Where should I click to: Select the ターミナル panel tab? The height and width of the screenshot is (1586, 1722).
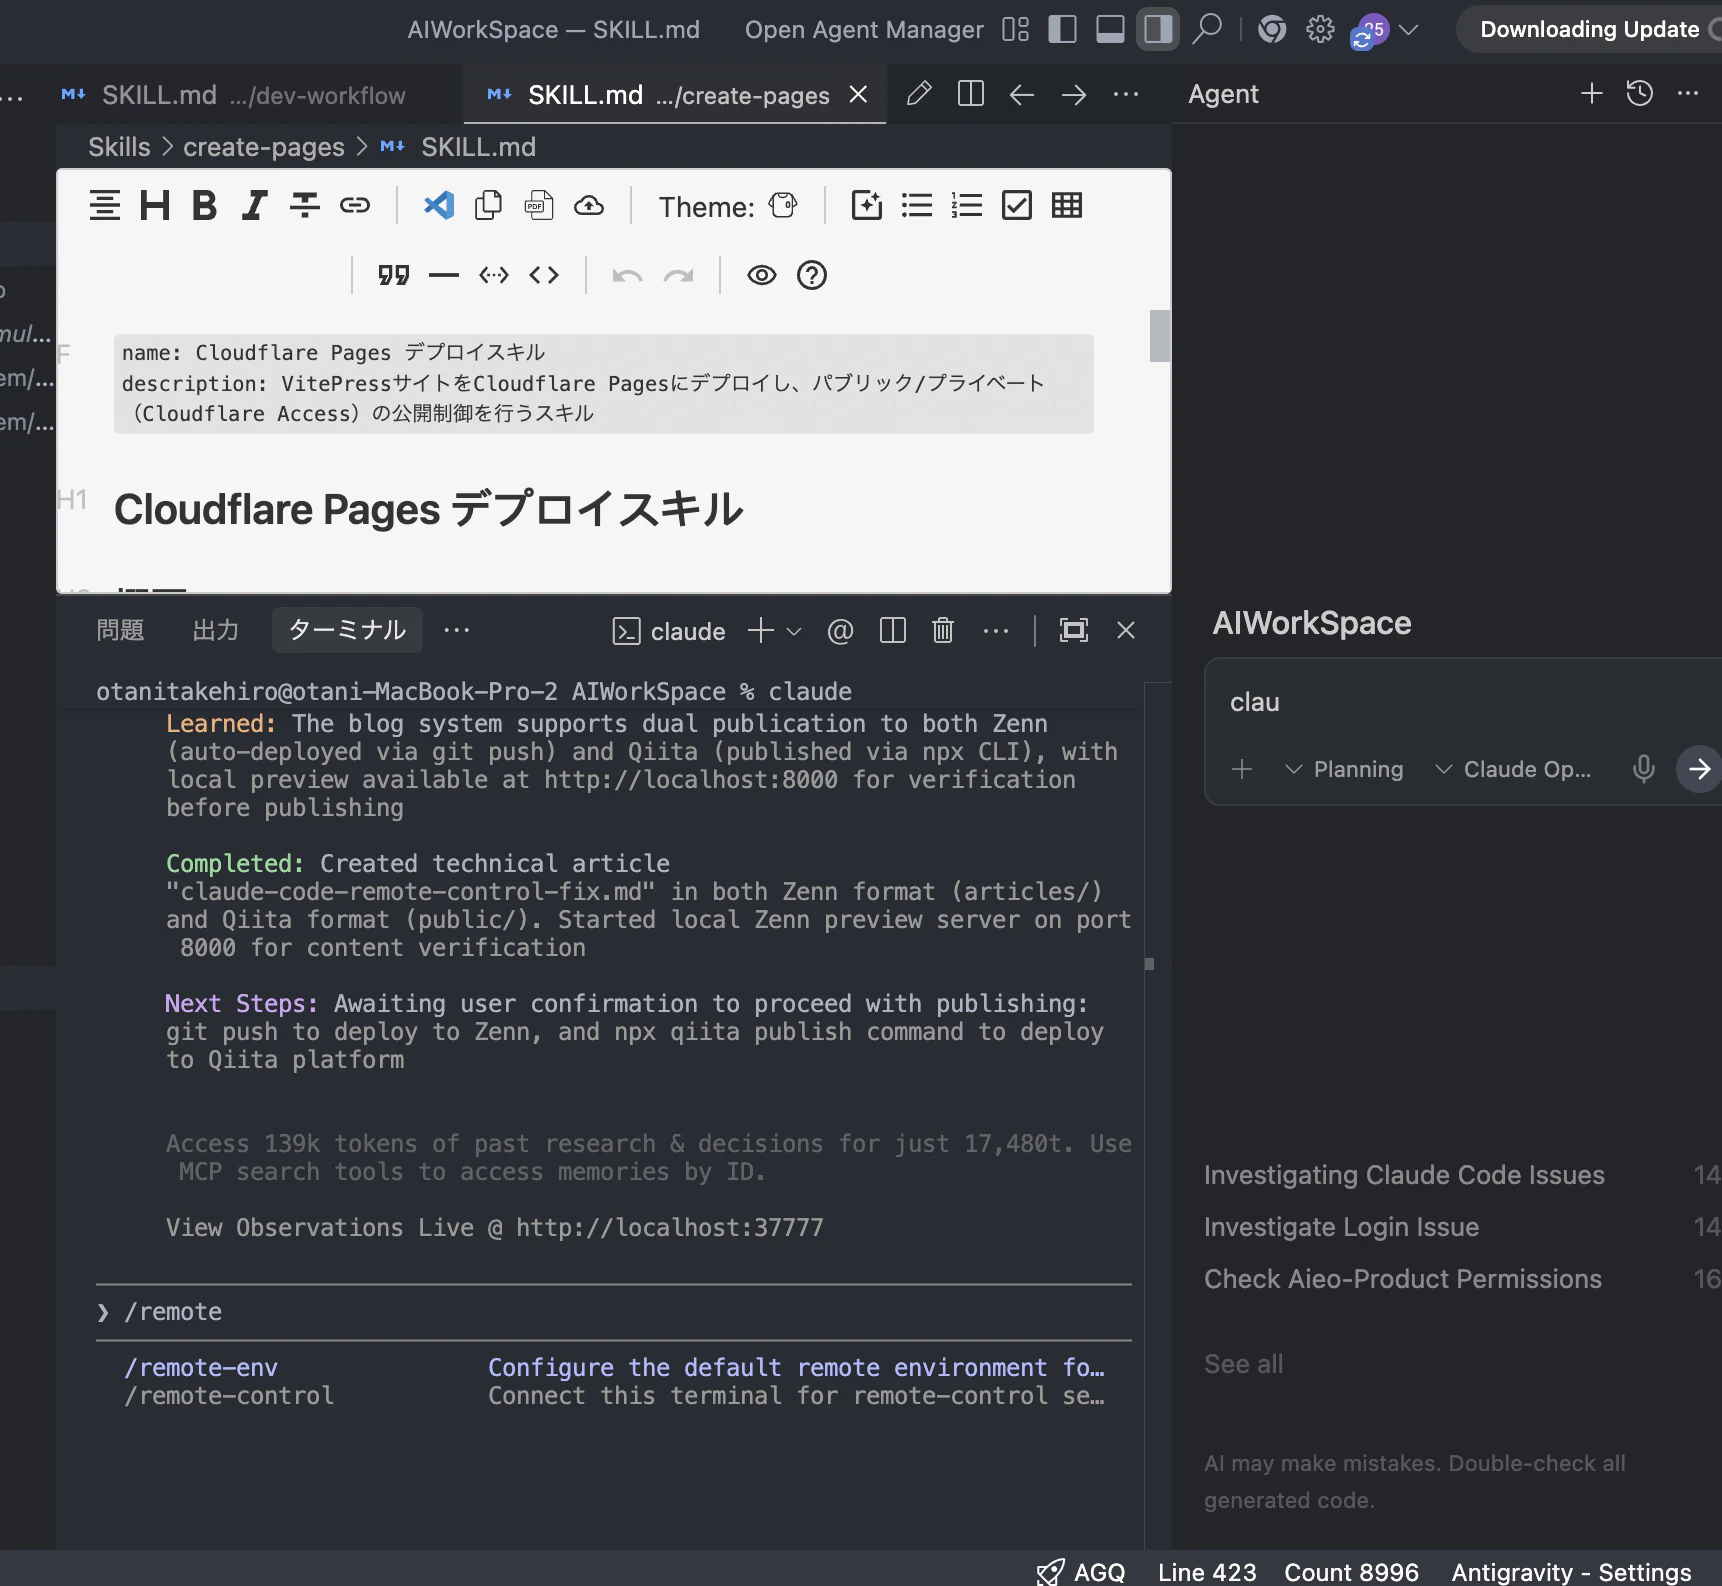(x=347, y=630)
